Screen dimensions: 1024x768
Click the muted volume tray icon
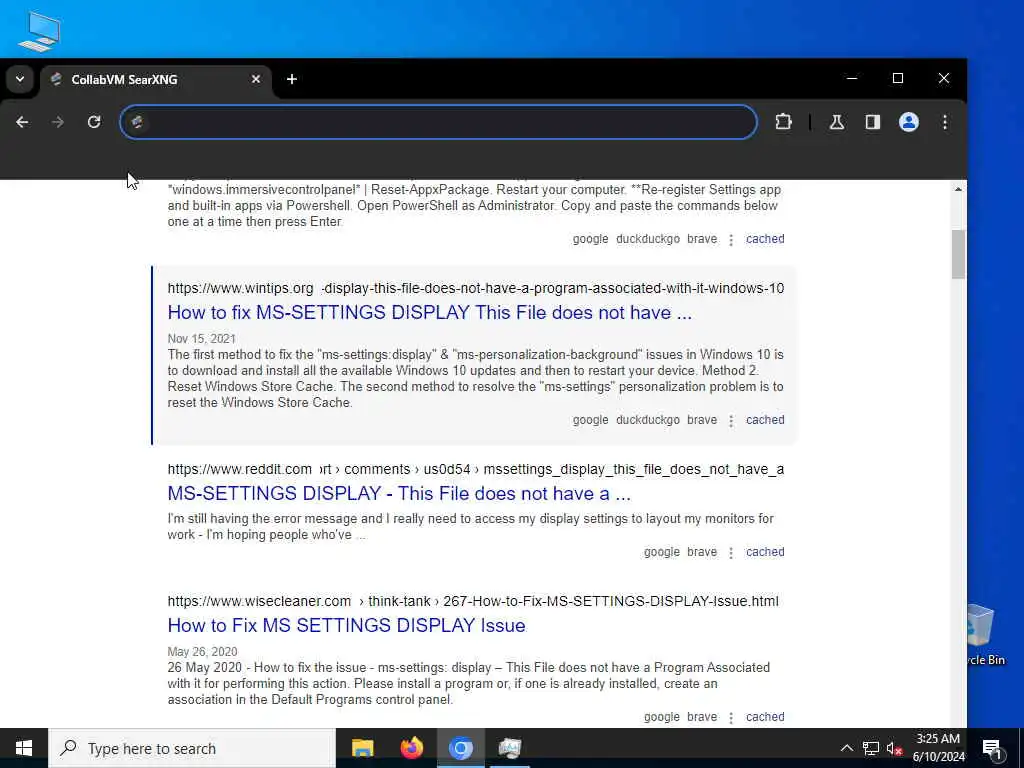(x=894, y=748)
